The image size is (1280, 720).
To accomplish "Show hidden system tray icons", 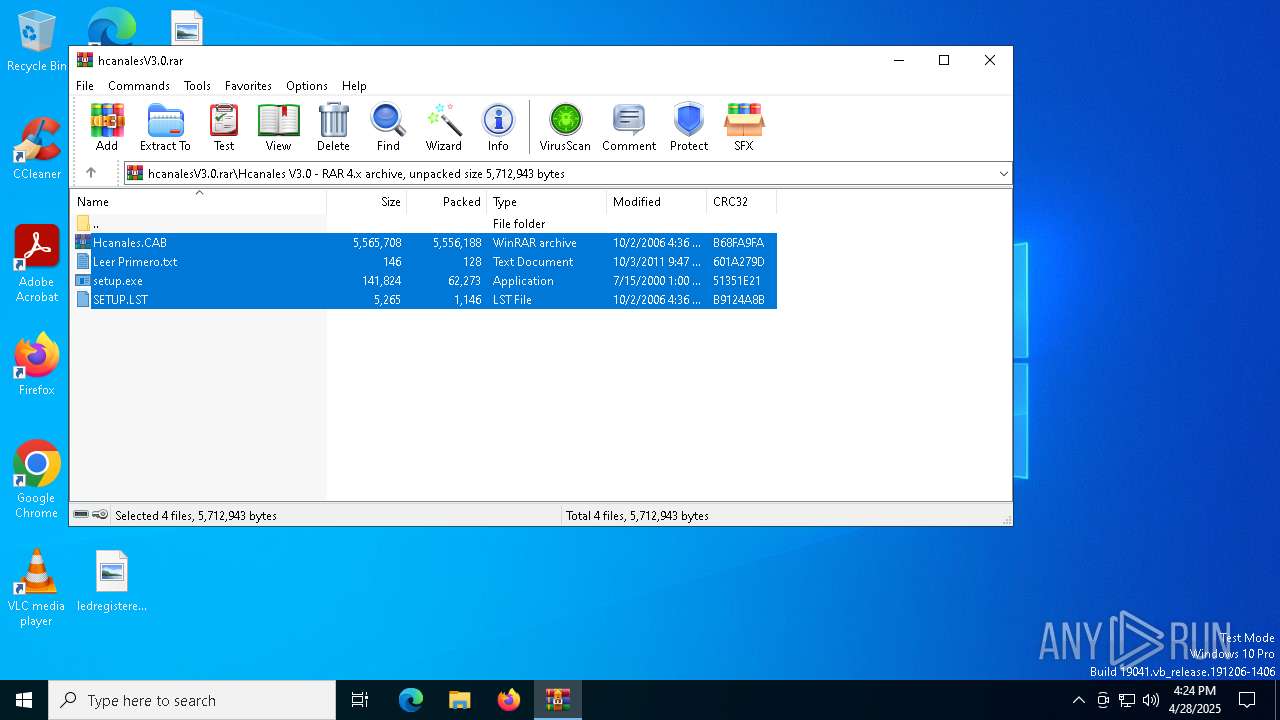I will point(1078,700).
